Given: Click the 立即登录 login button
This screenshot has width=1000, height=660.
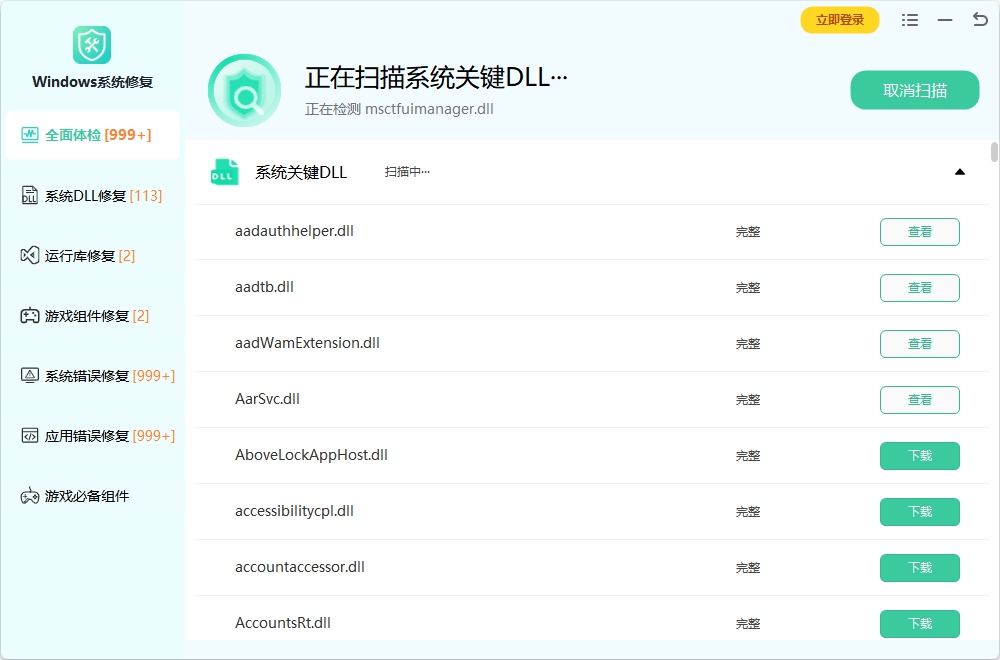Looking at the screenshot, I should (839, 20).
